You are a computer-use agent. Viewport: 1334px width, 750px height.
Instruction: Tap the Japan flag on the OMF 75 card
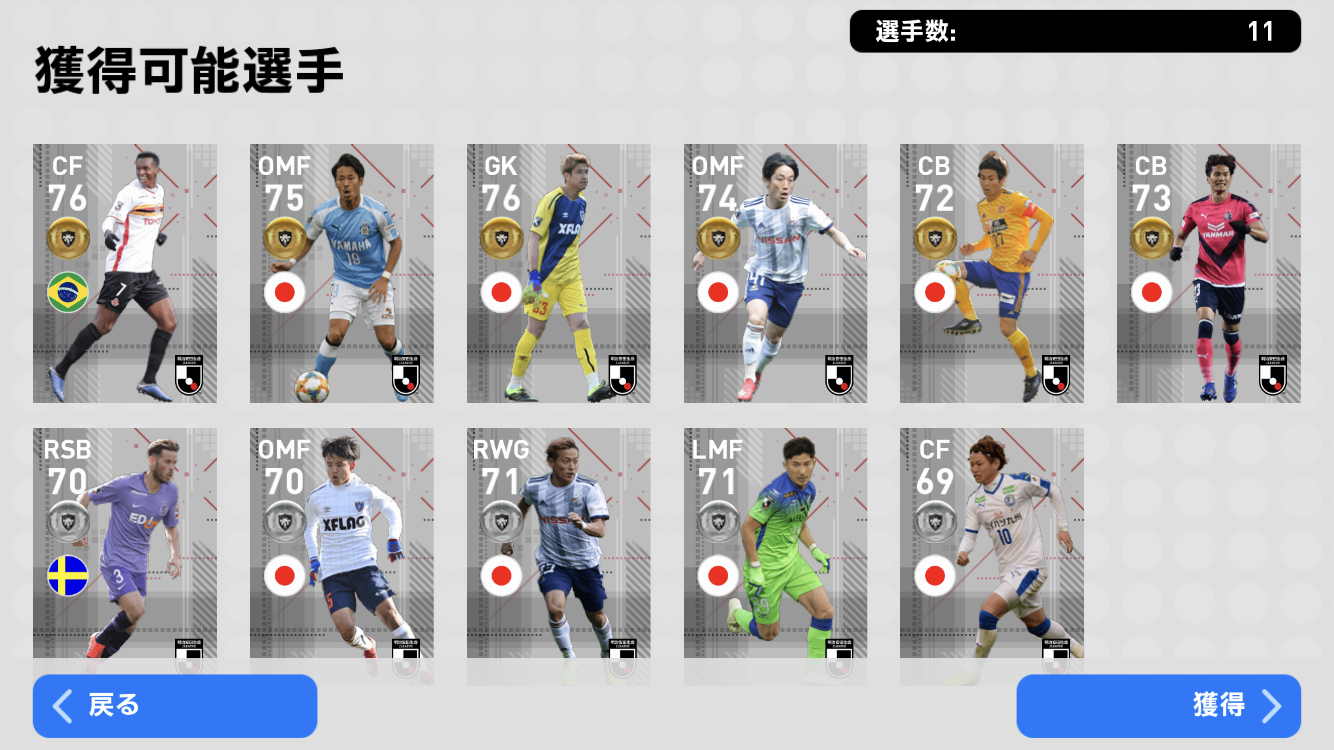pyautogui.click(x=285, y=292)
